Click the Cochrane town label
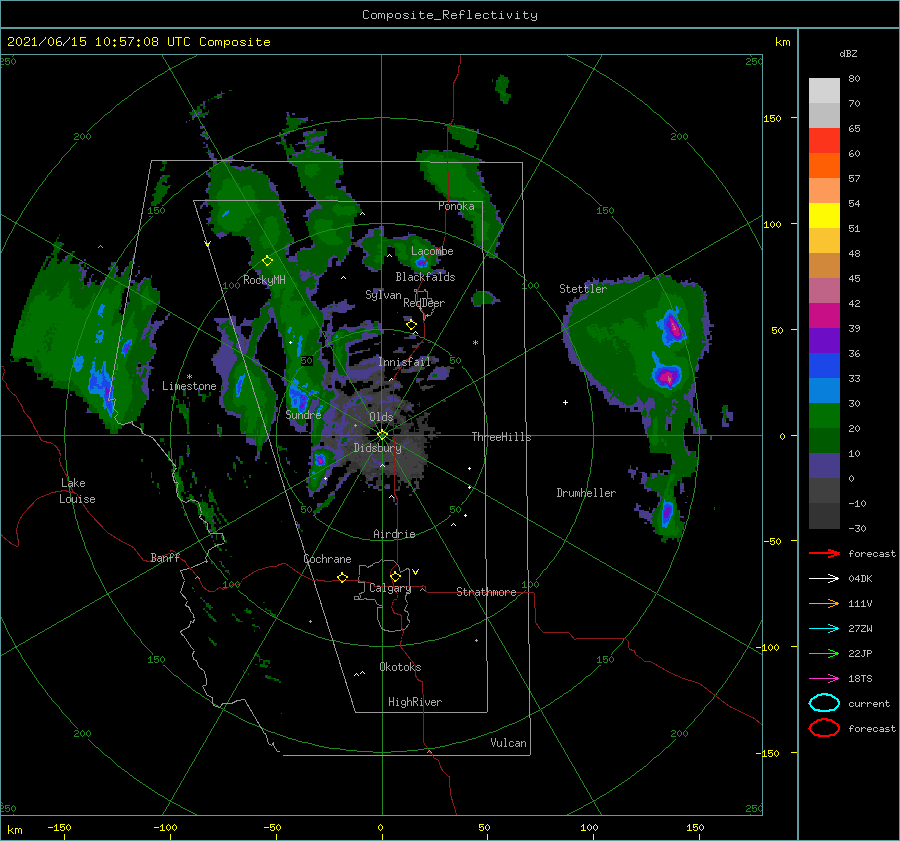Image resolution: width=900 pixels, height=841 pixels. point(327,559)
